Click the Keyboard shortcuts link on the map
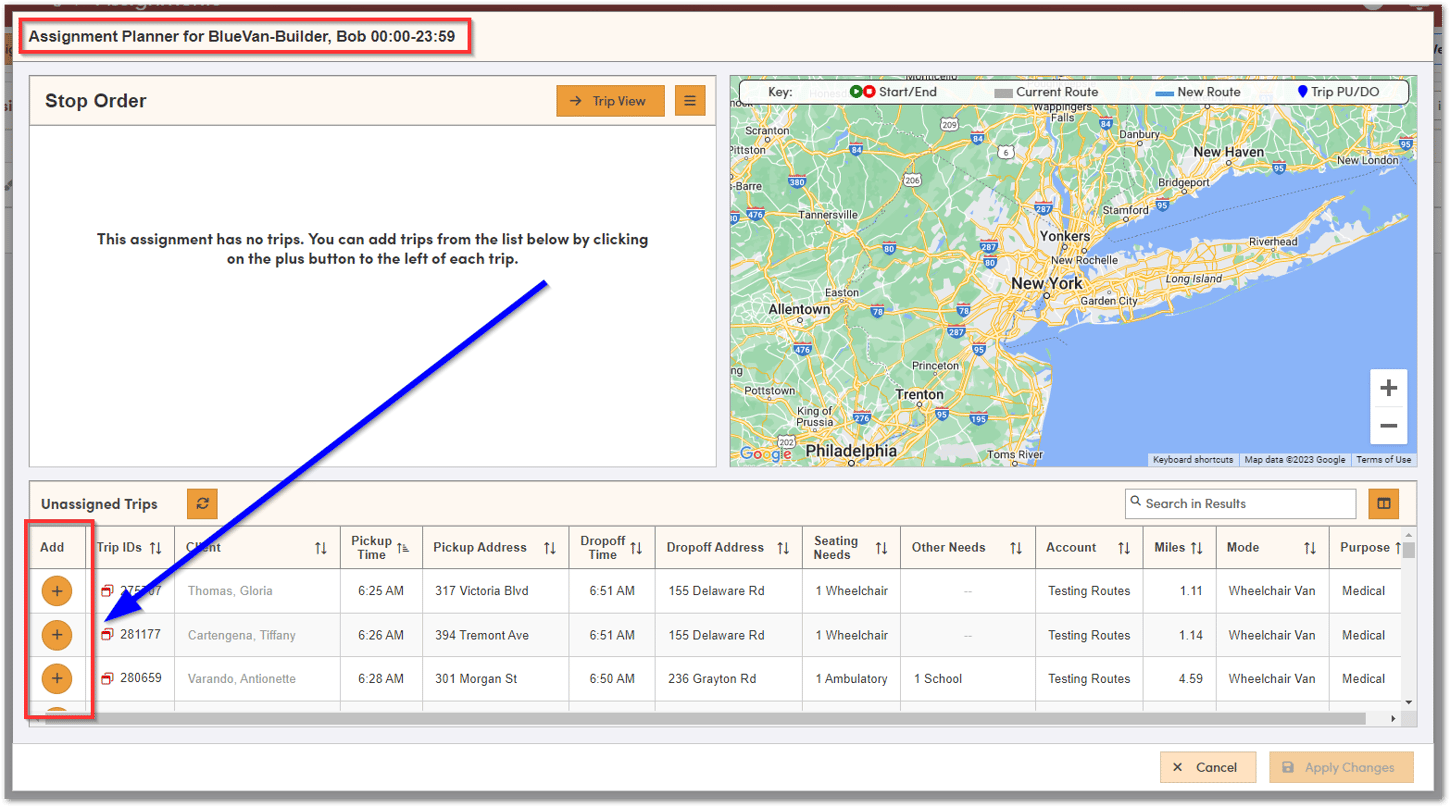1450x807 pixels. pos(1193,459)
